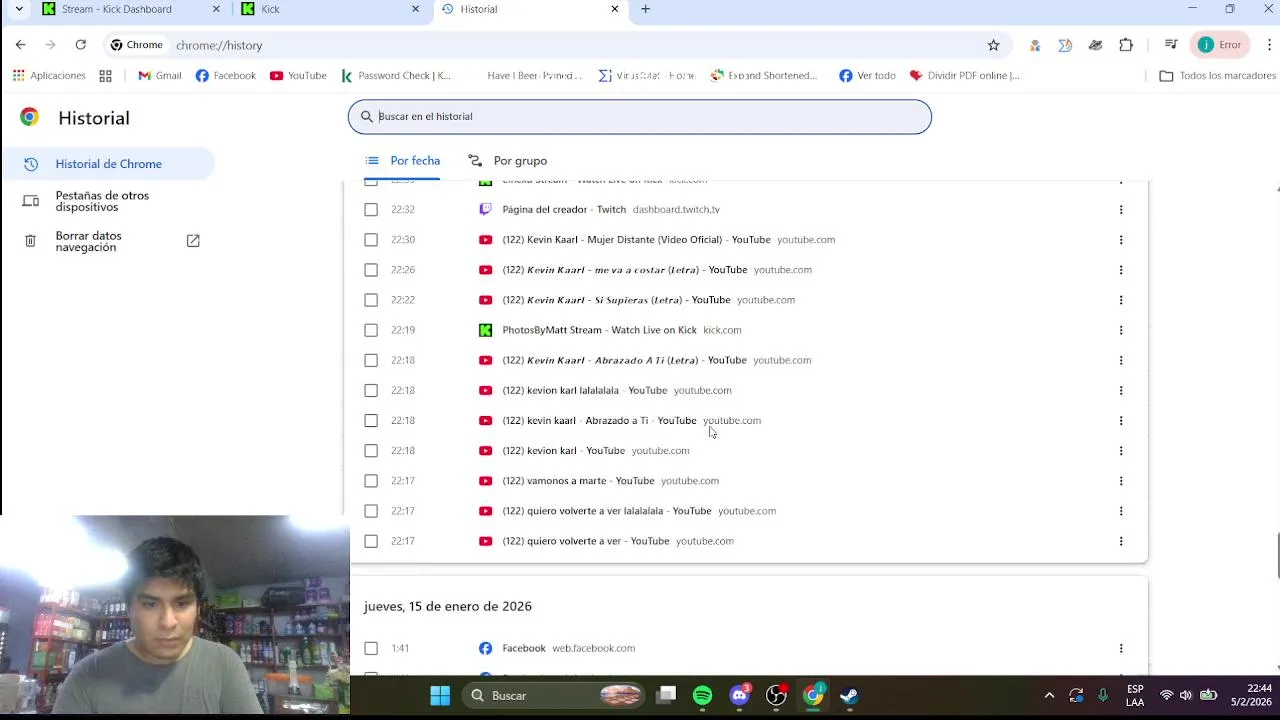Open three-dot menu for Mujer Distante entry
This screenshot has height=720, width=1280.
click(x=1121, y=240)
